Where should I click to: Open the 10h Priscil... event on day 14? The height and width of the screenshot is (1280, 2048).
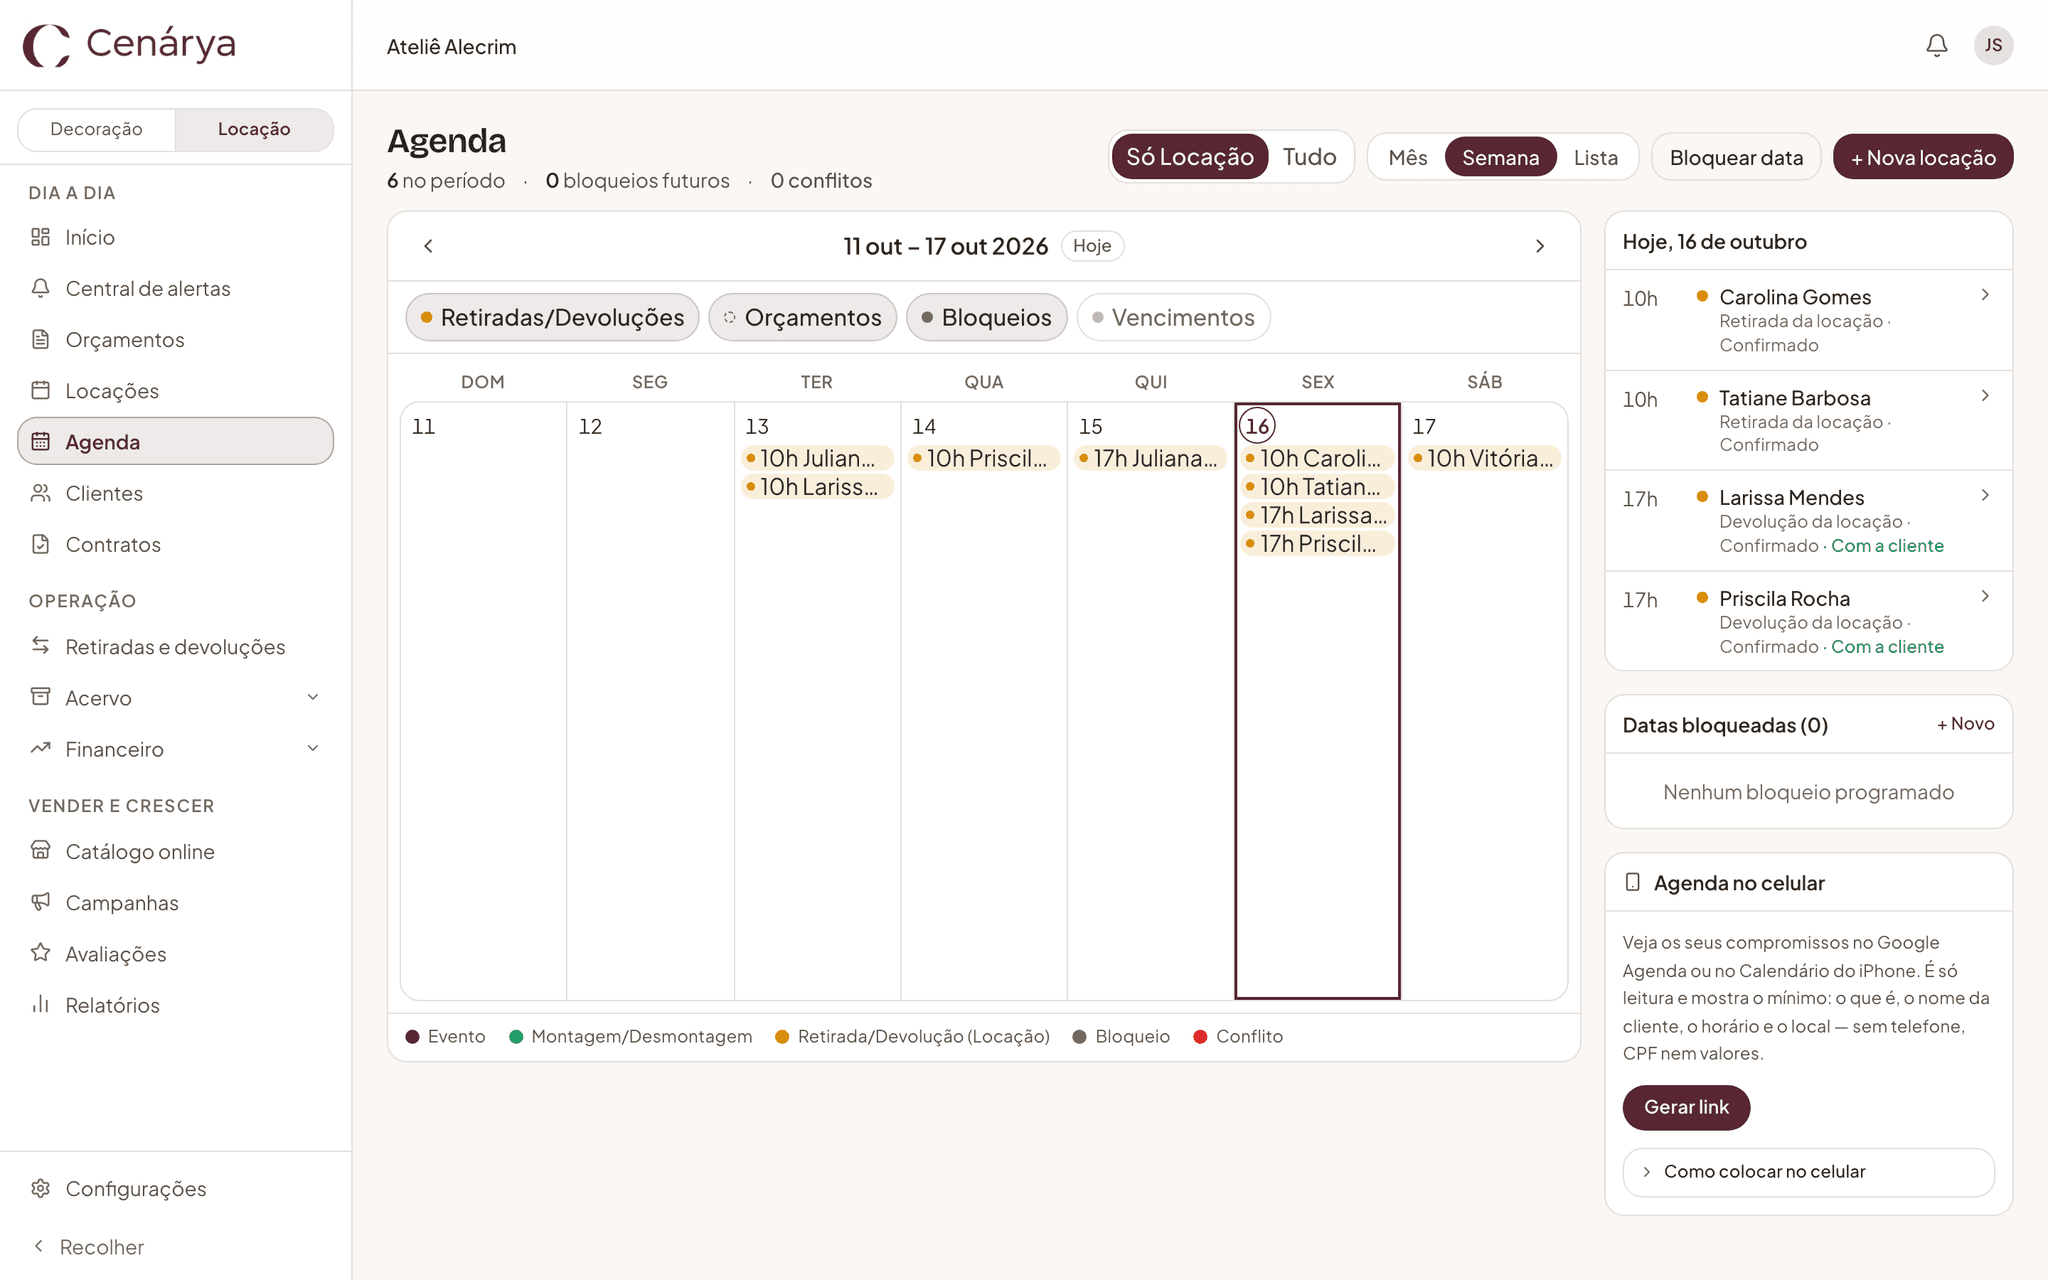(983, 458)
